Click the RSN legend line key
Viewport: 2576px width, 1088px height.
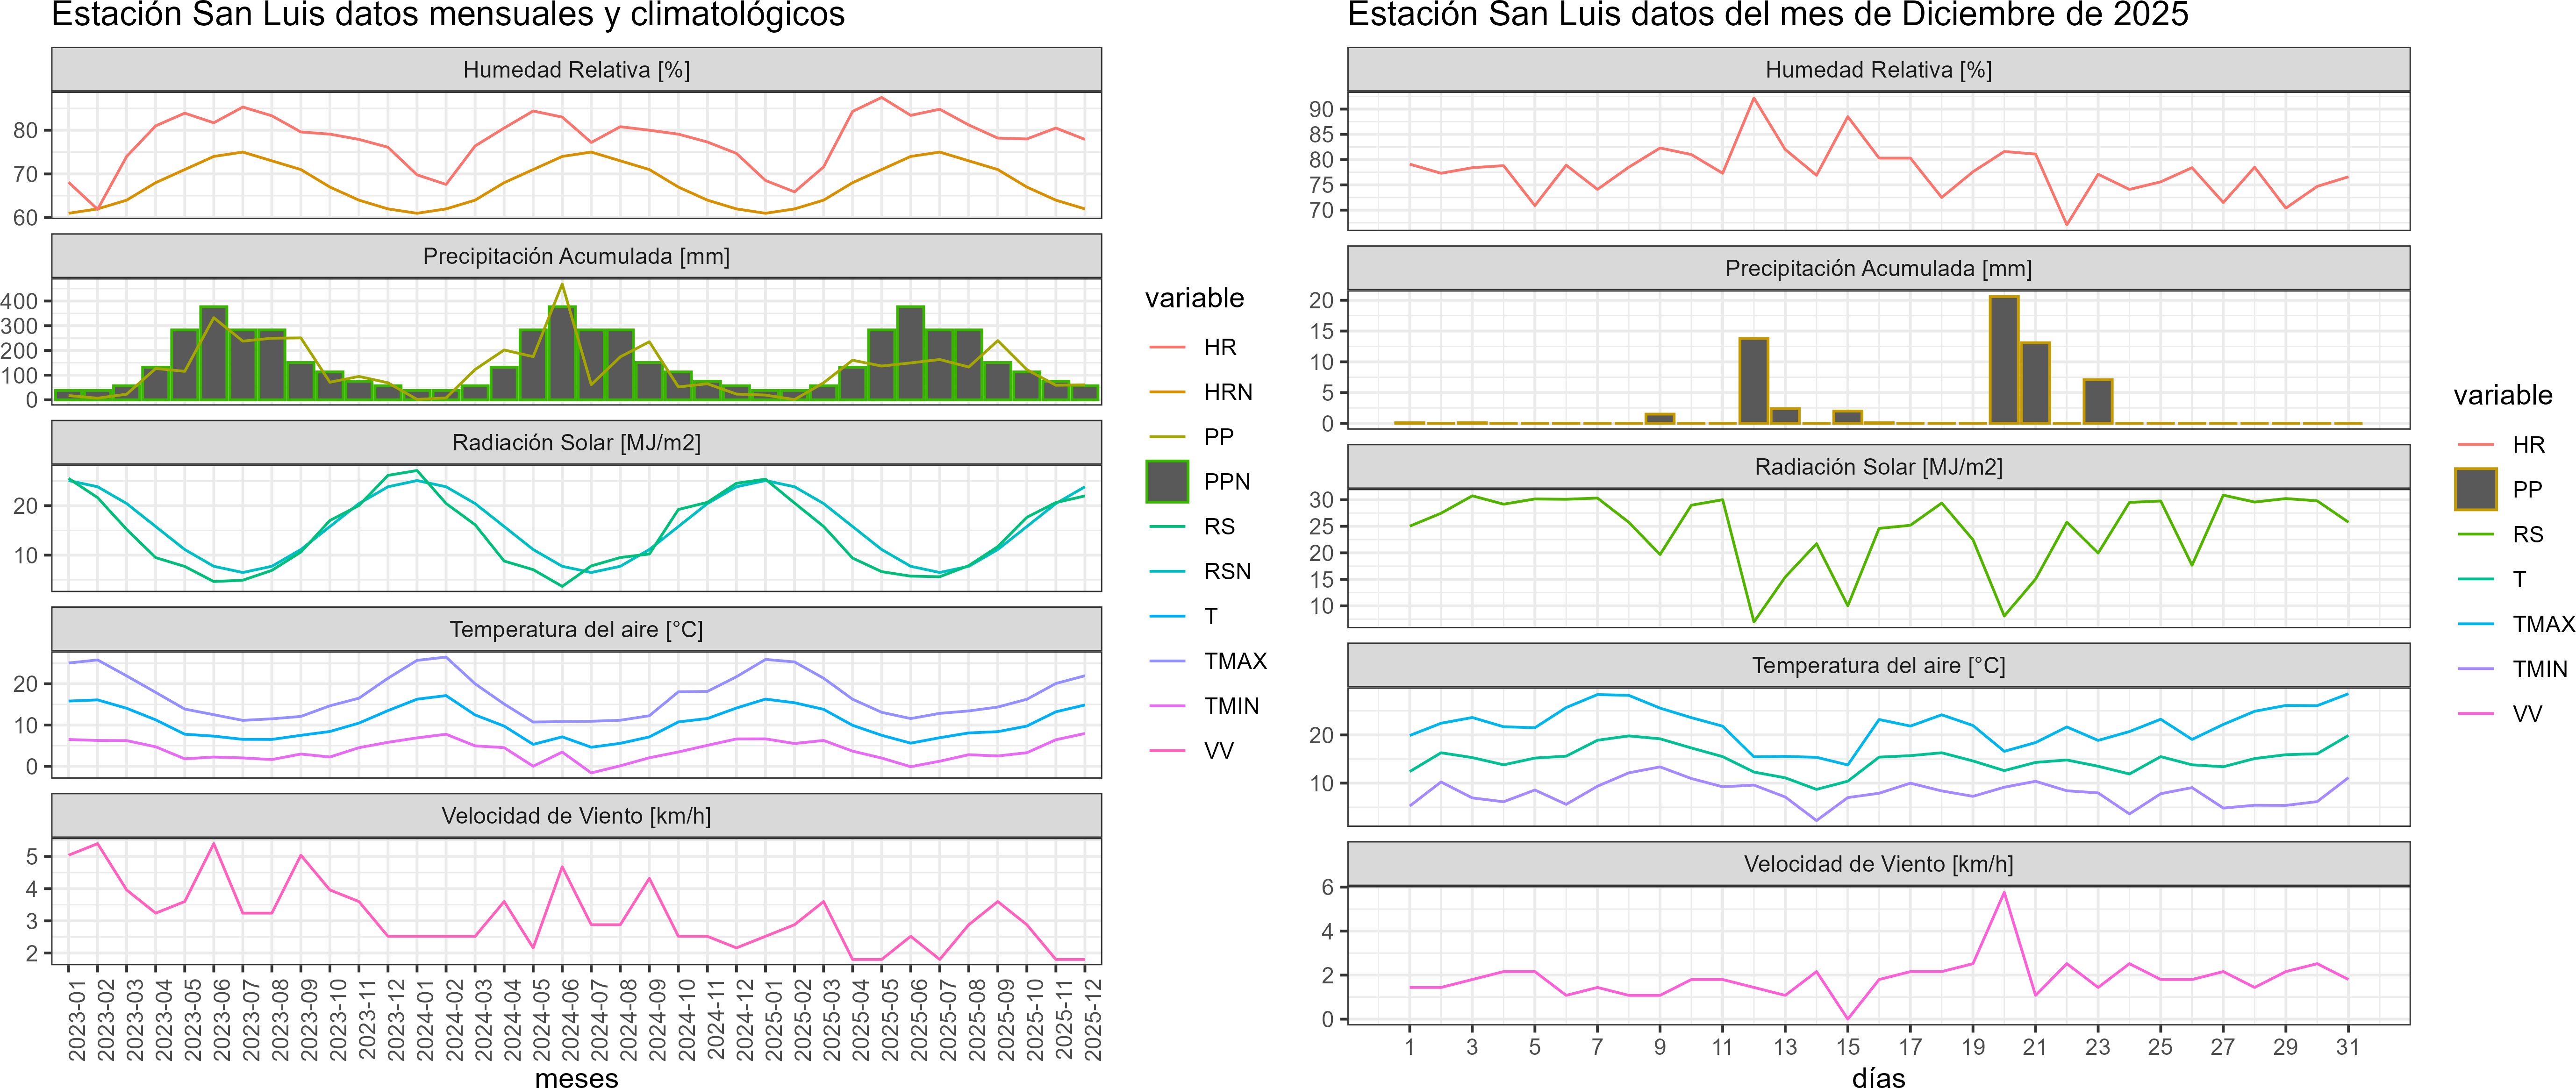1167,571
